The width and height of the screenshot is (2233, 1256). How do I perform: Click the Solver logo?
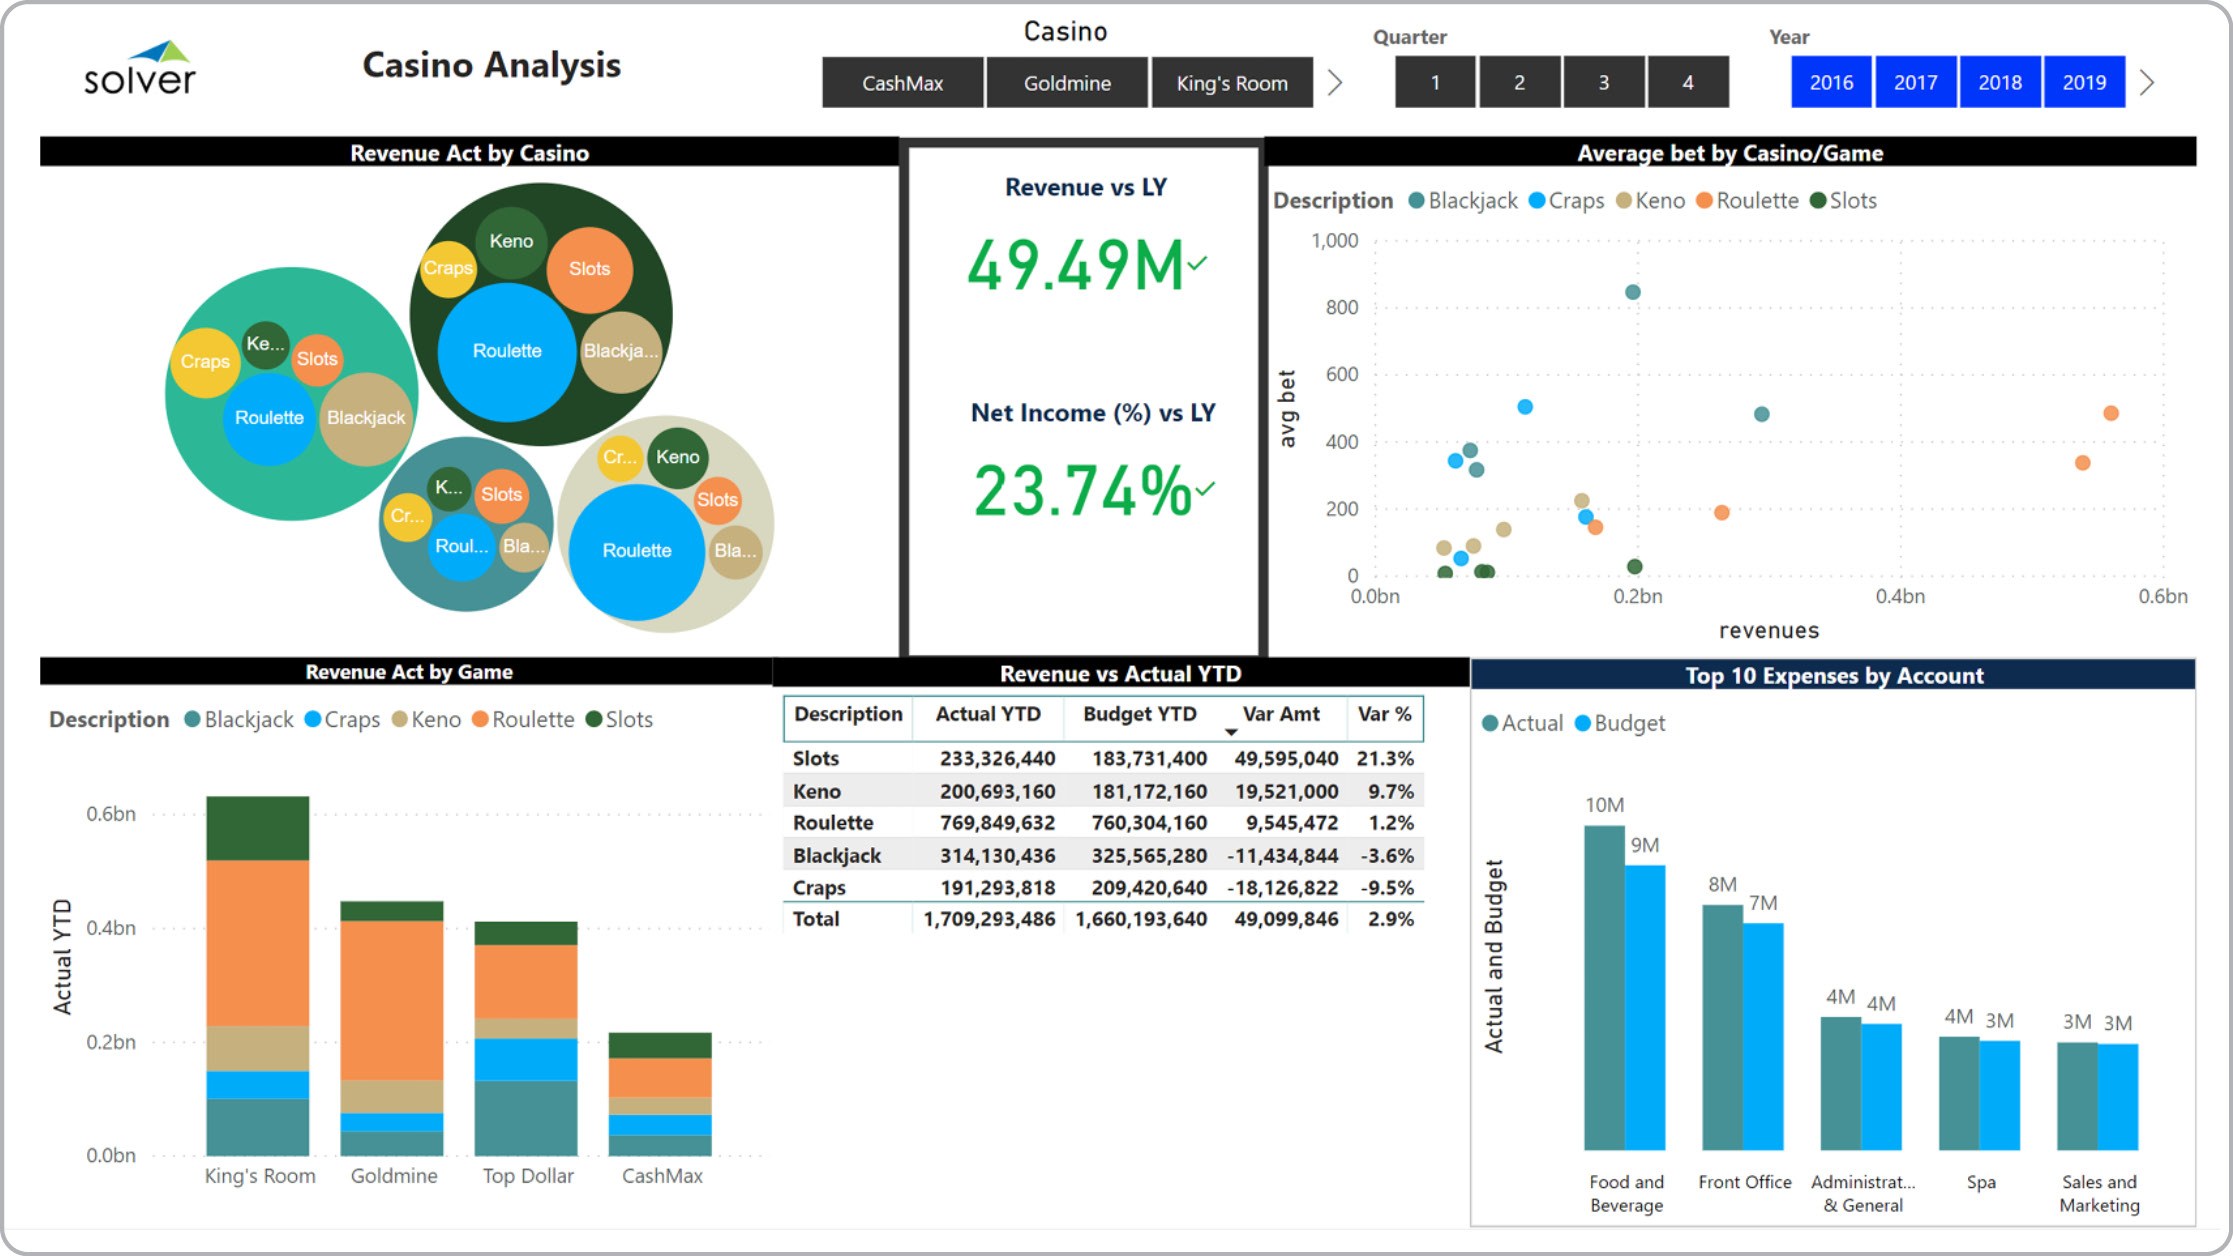[x=140, y=70]
